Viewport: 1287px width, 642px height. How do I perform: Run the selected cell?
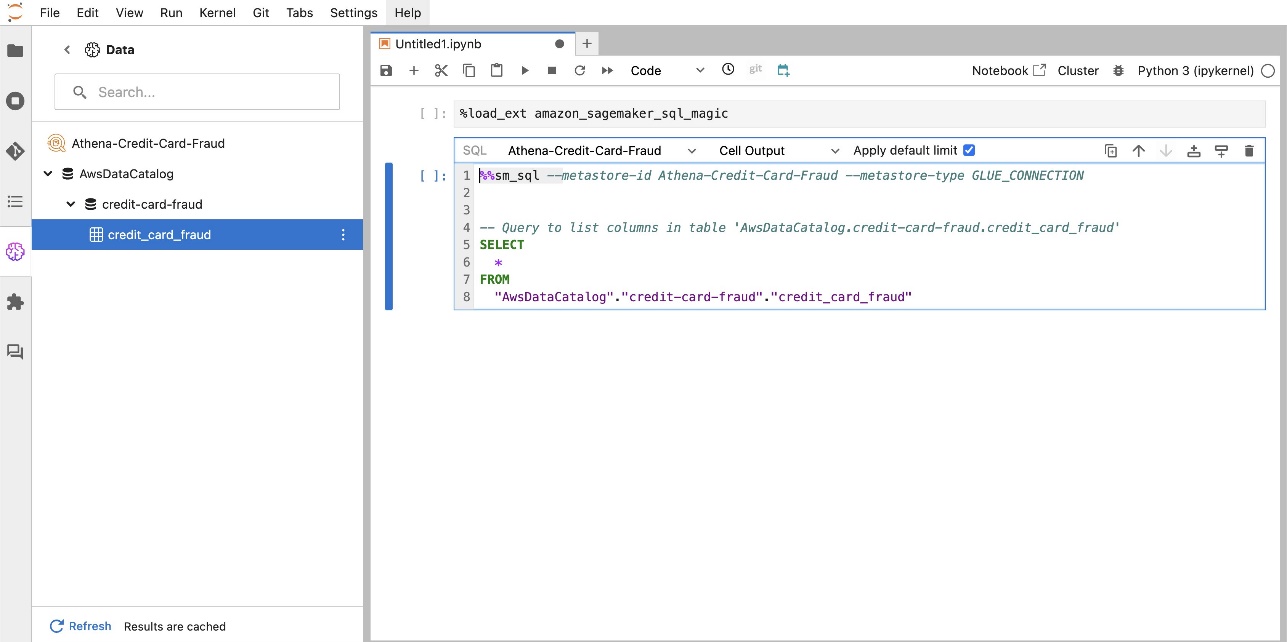click(x=524, y=70)
